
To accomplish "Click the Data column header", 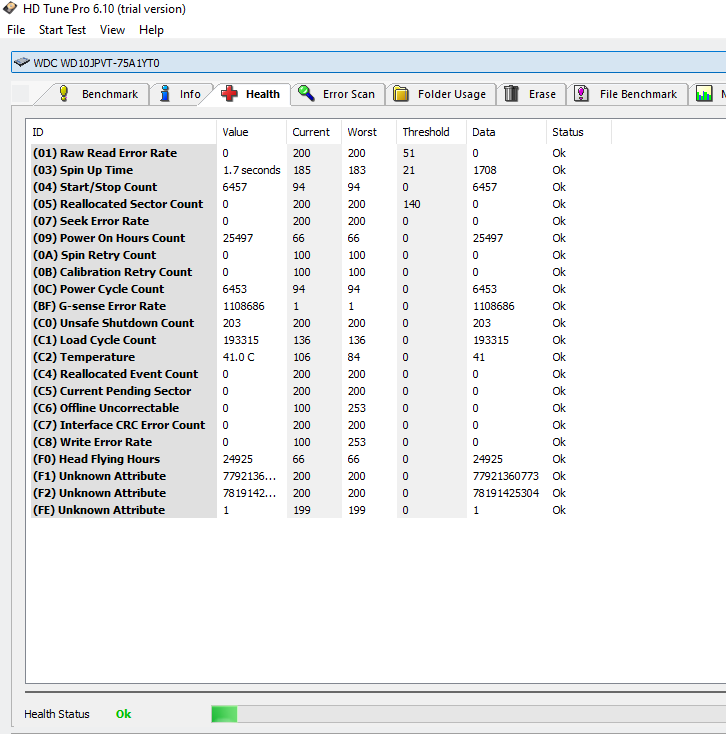I will point(506,132).
